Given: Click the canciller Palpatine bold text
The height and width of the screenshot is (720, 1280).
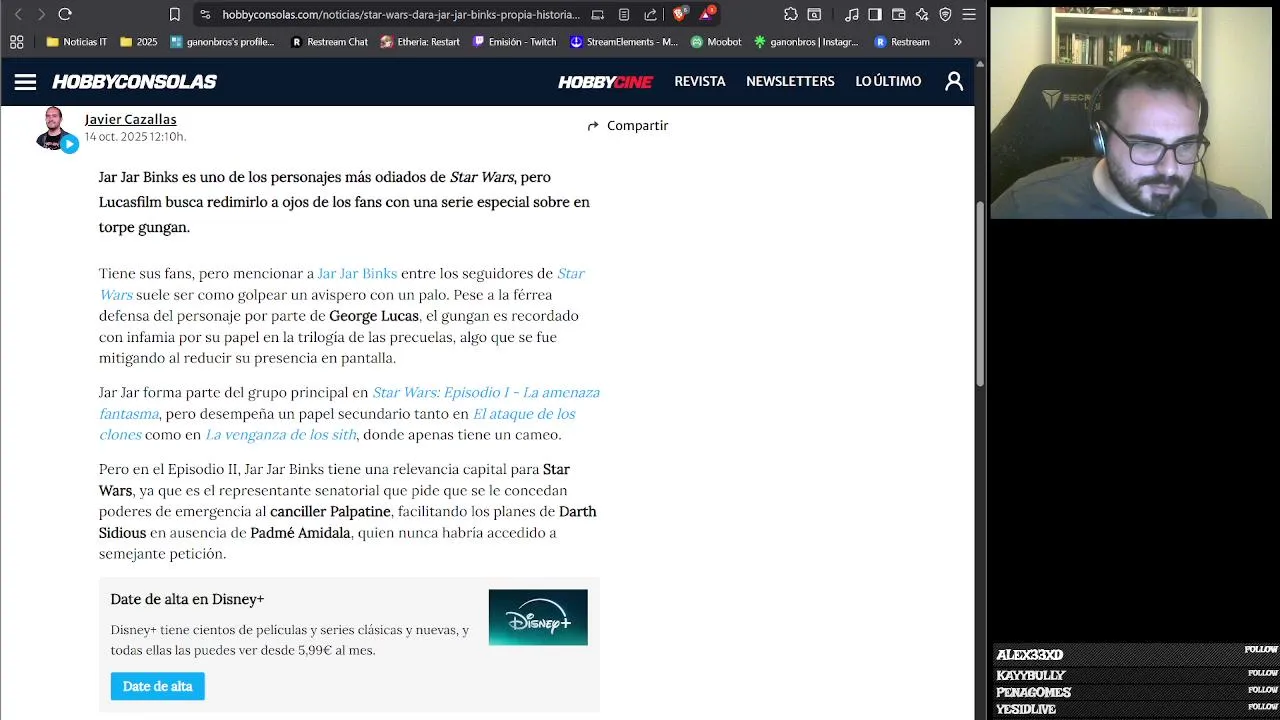Looking at the screenshot, I should [330, 511].
